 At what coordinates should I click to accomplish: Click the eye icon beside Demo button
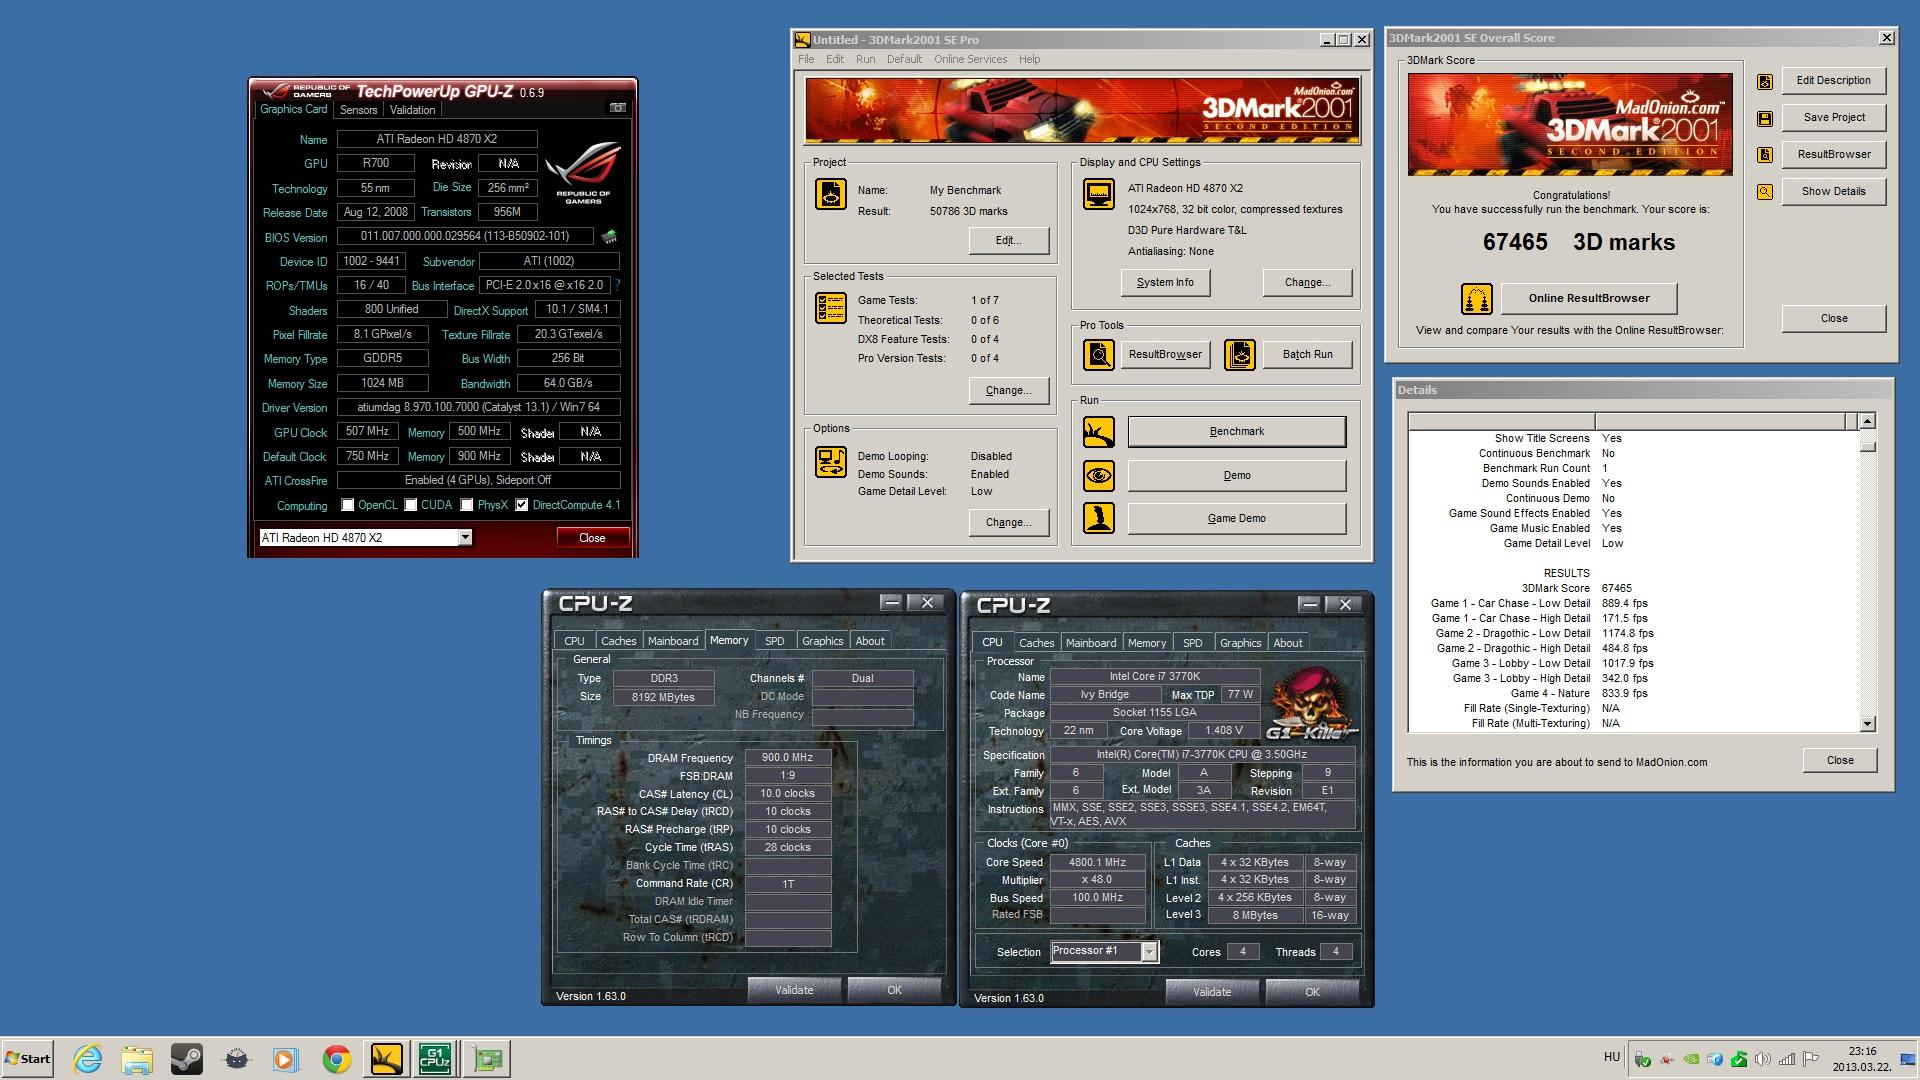[1099, 475]
